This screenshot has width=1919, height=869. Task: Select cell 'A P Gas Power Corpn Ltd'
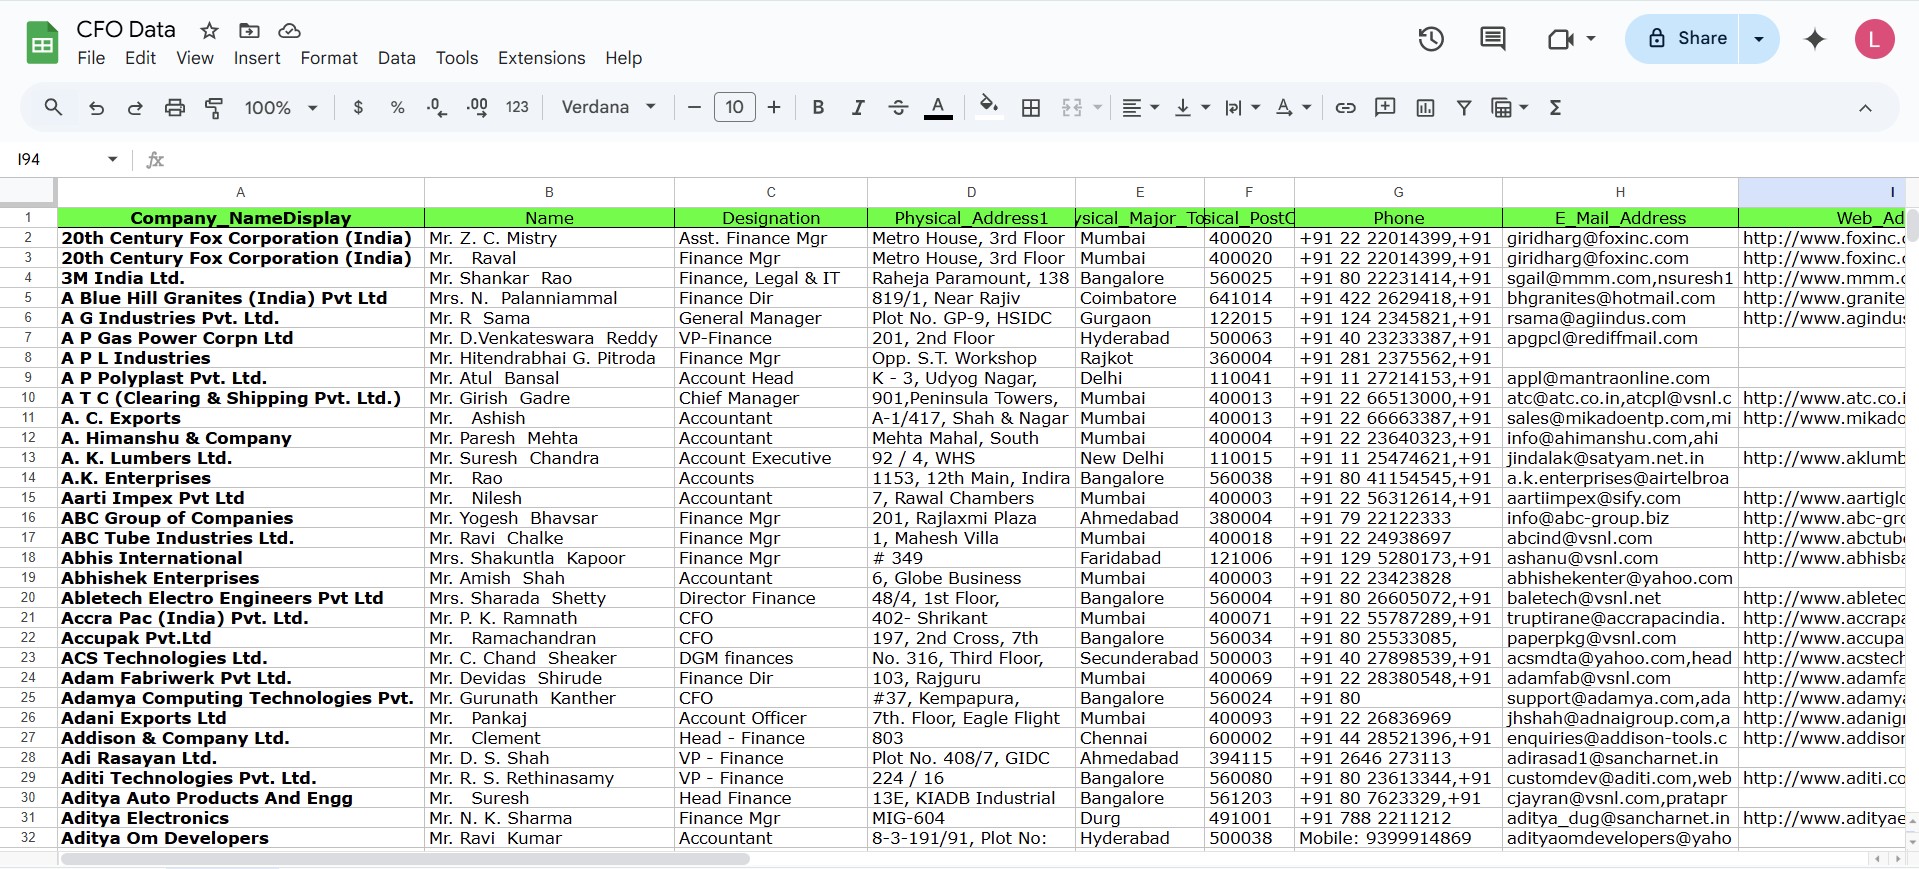tap(241, 338)
